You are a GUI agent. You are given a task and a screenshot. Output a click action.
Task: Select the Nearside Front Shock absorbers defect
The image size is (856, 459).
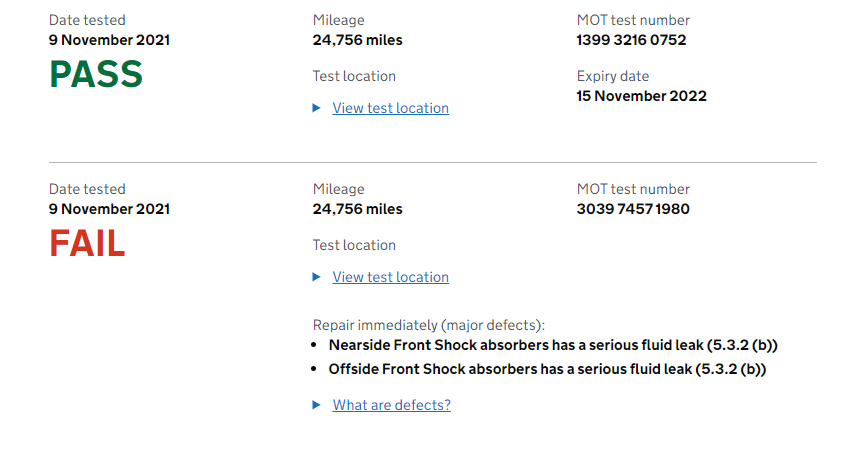pos(553,345)
